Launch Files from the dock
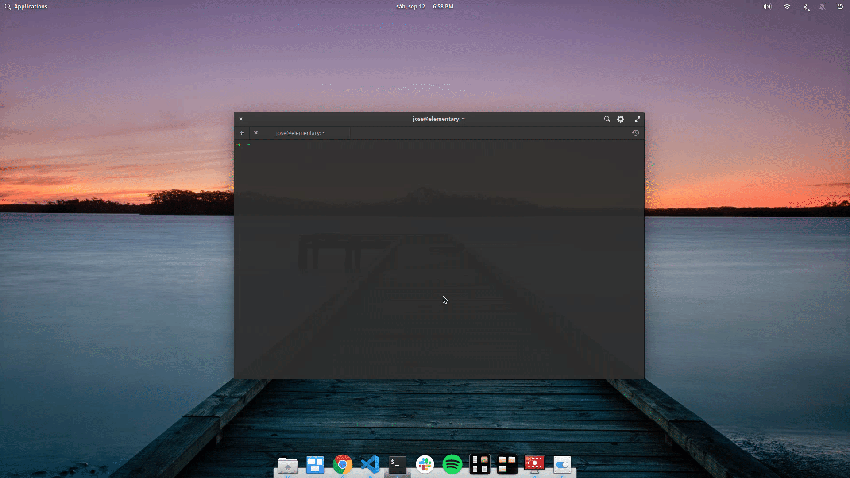 tap(287, 464)
